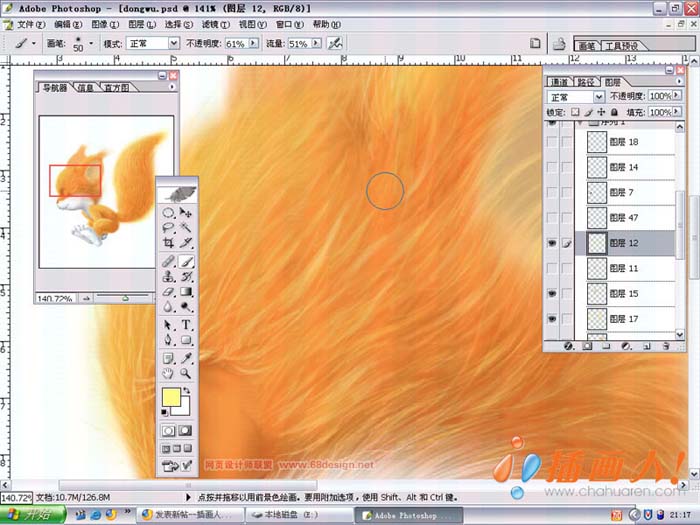Reset default colors icon
This screenshot has width=700, height=525.
(x=164, y=412)
